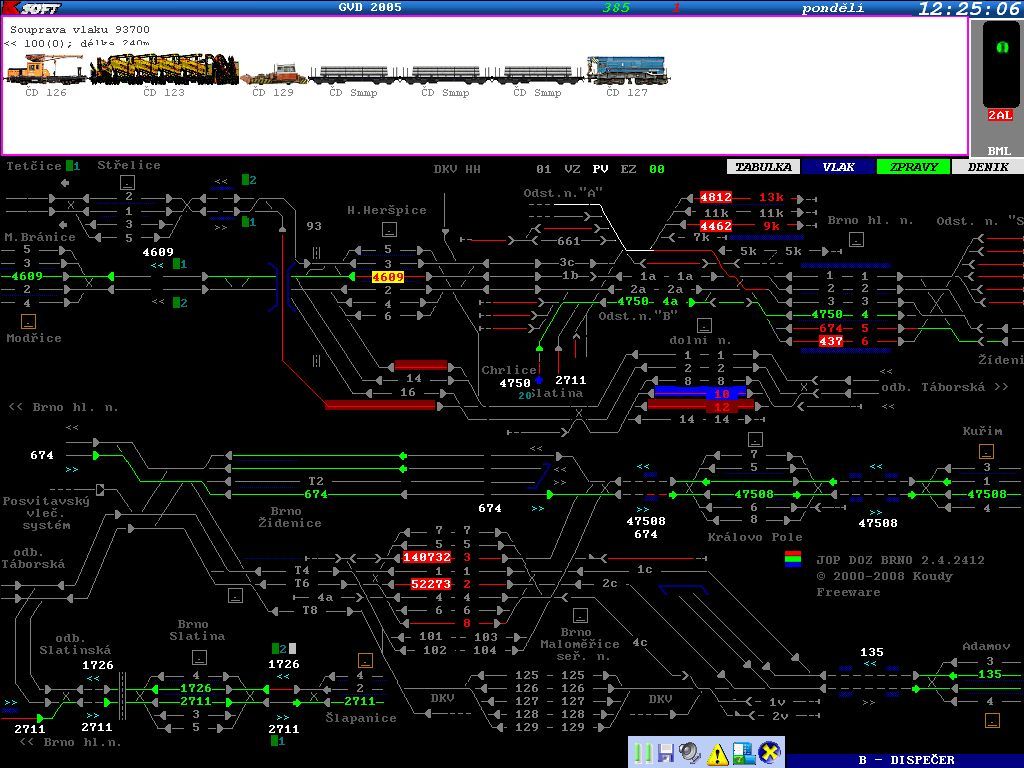Switch to the DENIK tab
This screenshot has width=1024, height=768.
[x=988, y=167]
